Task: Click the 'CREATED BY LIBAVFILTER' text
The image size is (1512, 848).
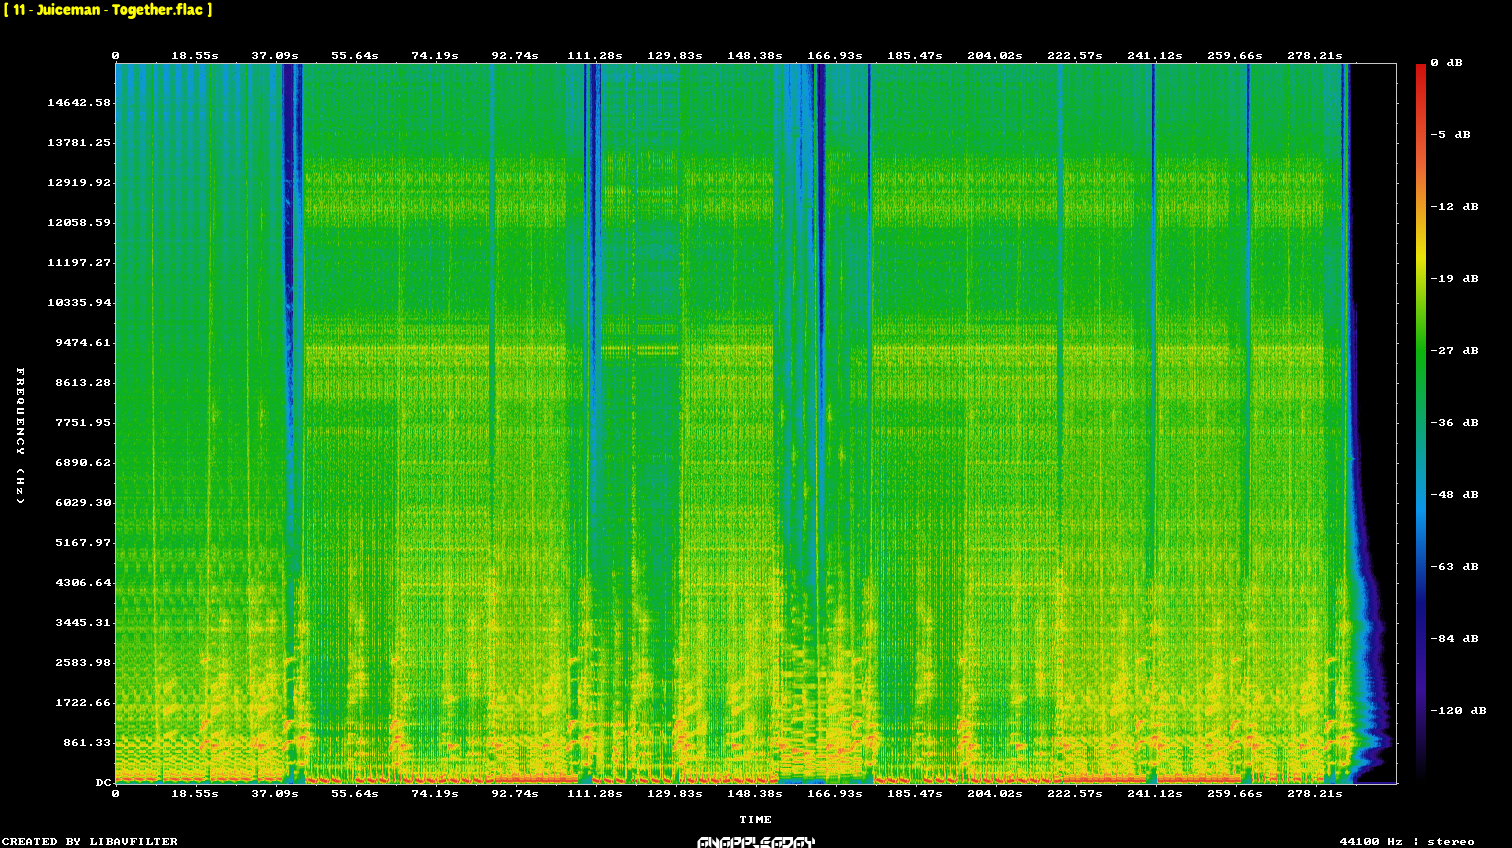Action: (90, 842)
